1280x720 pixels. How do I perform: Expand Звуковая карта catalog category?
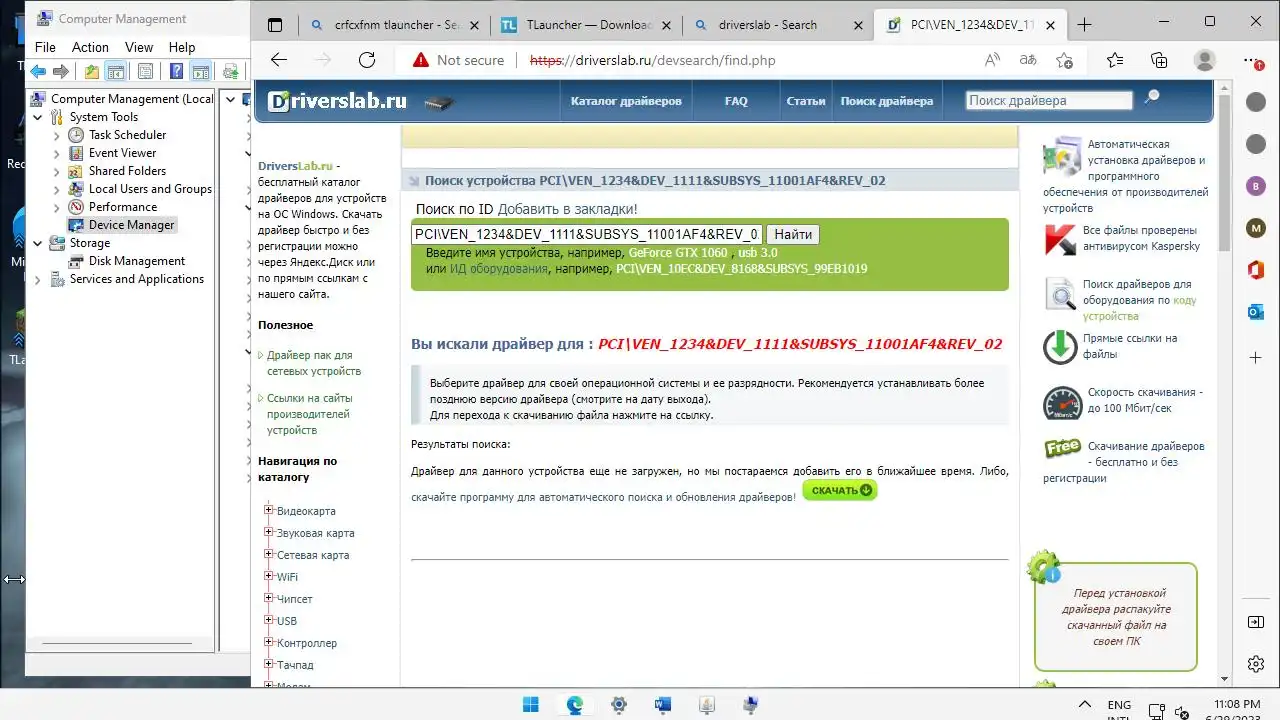coord(268,532)
